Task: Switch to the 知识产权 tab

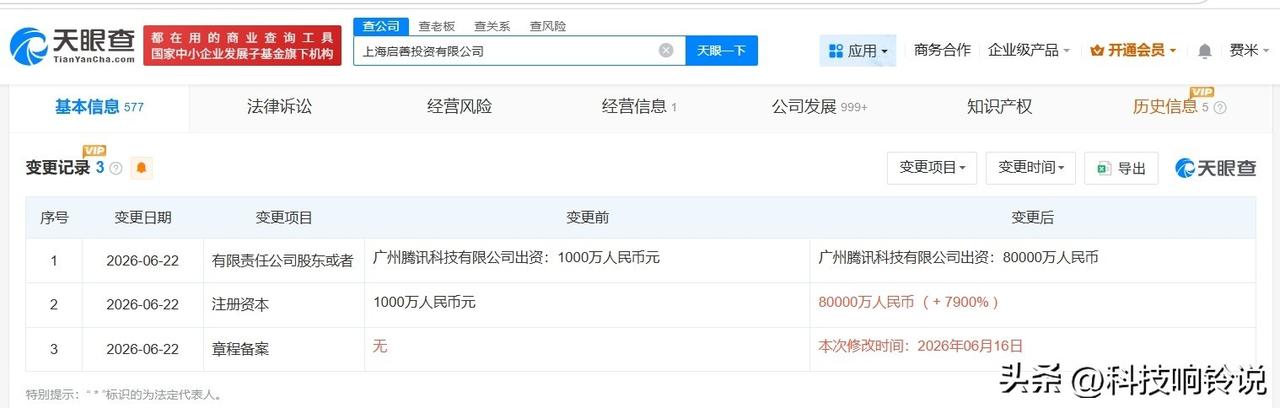Action: 999,107
